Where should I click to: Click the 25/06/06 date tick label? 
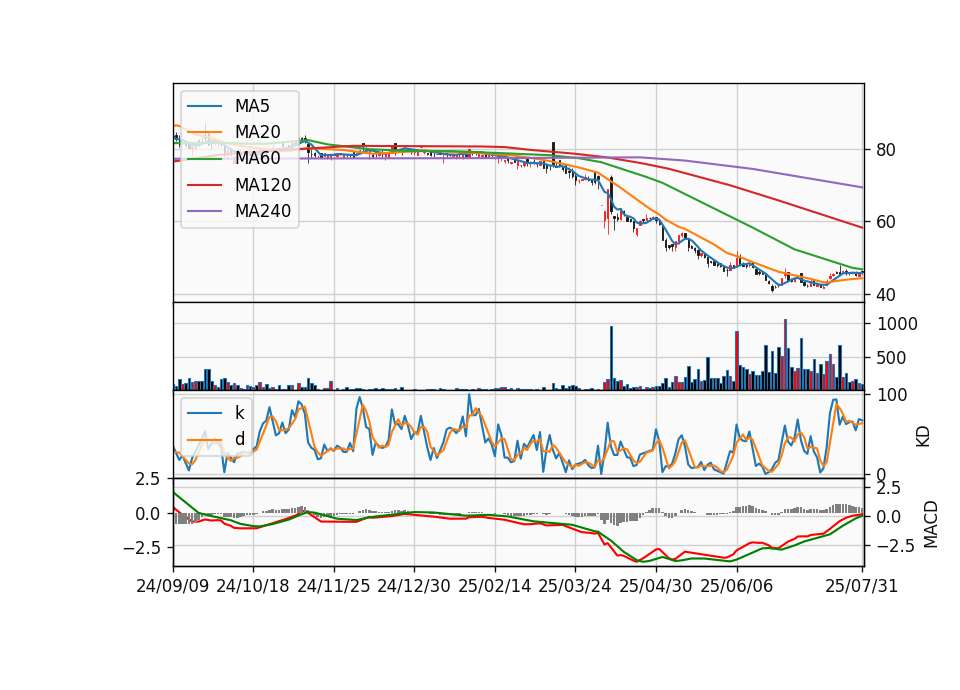coord(737,586)
